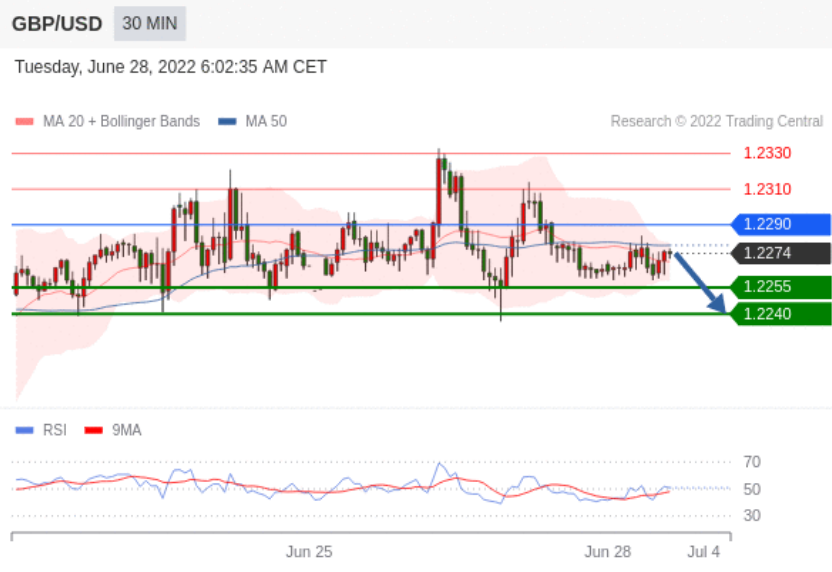Click the 'MA 20 + Bollinger Bands' legend label

point(122,122)
